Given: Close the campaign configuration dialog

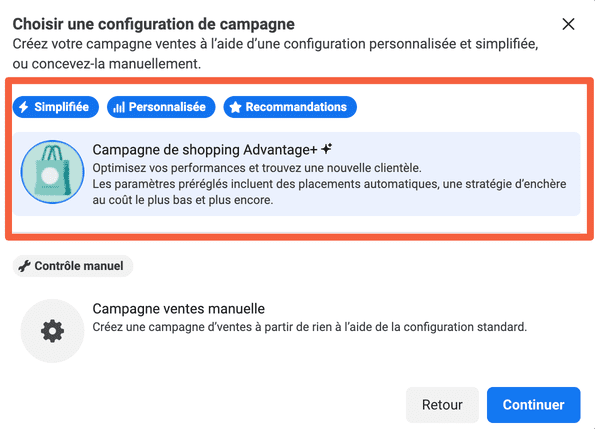Looking at the screenshot, I should [568, 24].
